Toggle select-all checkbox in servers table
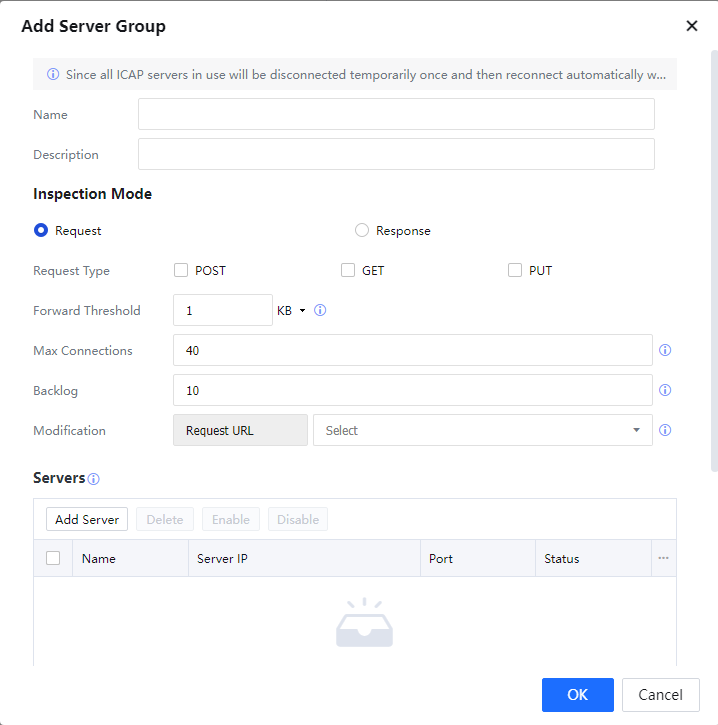The height and width of the screenshot is (725, 718). coord(53,559)
